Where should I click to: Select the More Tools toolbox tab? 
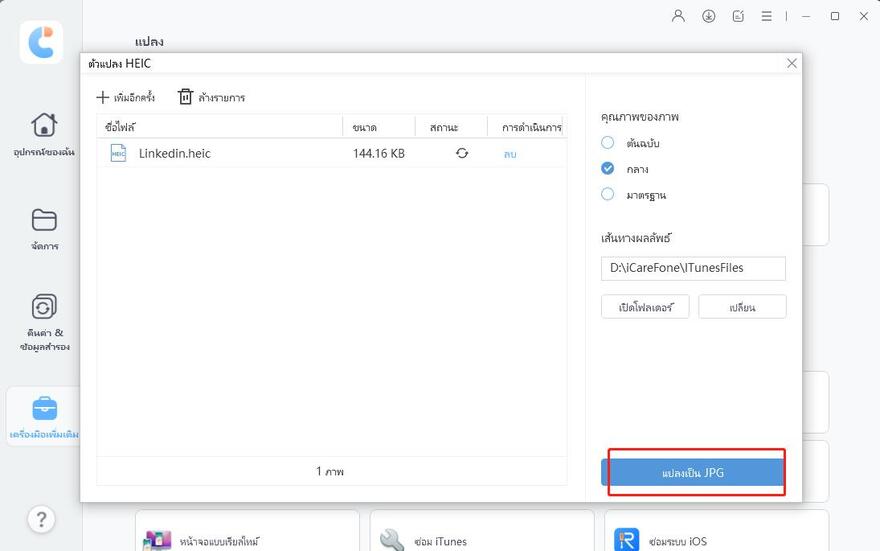pyautogui.click(x=44, y=417)
